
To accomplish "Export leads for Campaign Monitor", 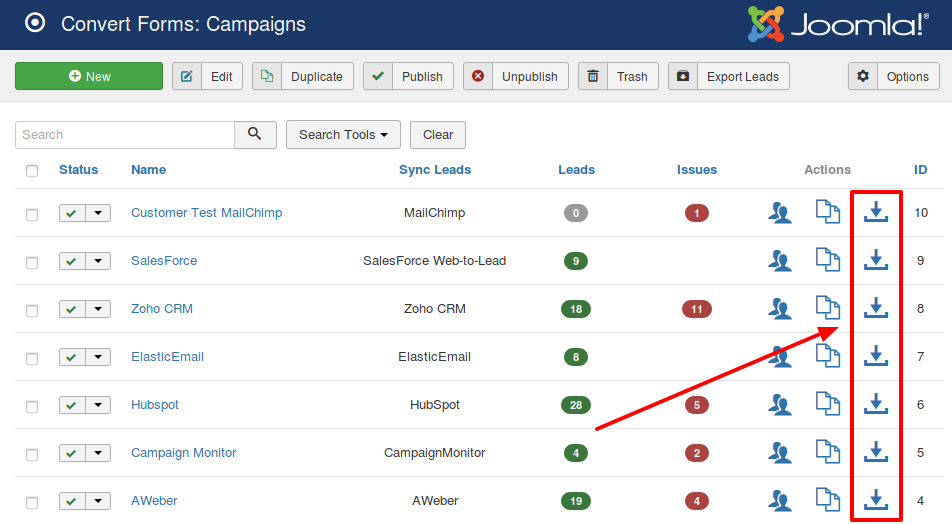I will click(876, 452).
